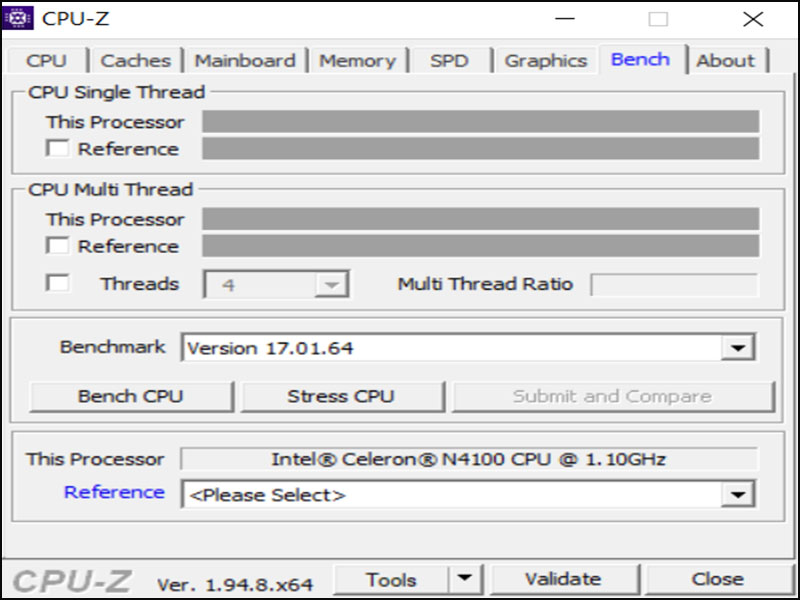Enable Reference checkbox under CPU Single Thread
Screen dimensions: 800x600
tap(57, 148)
